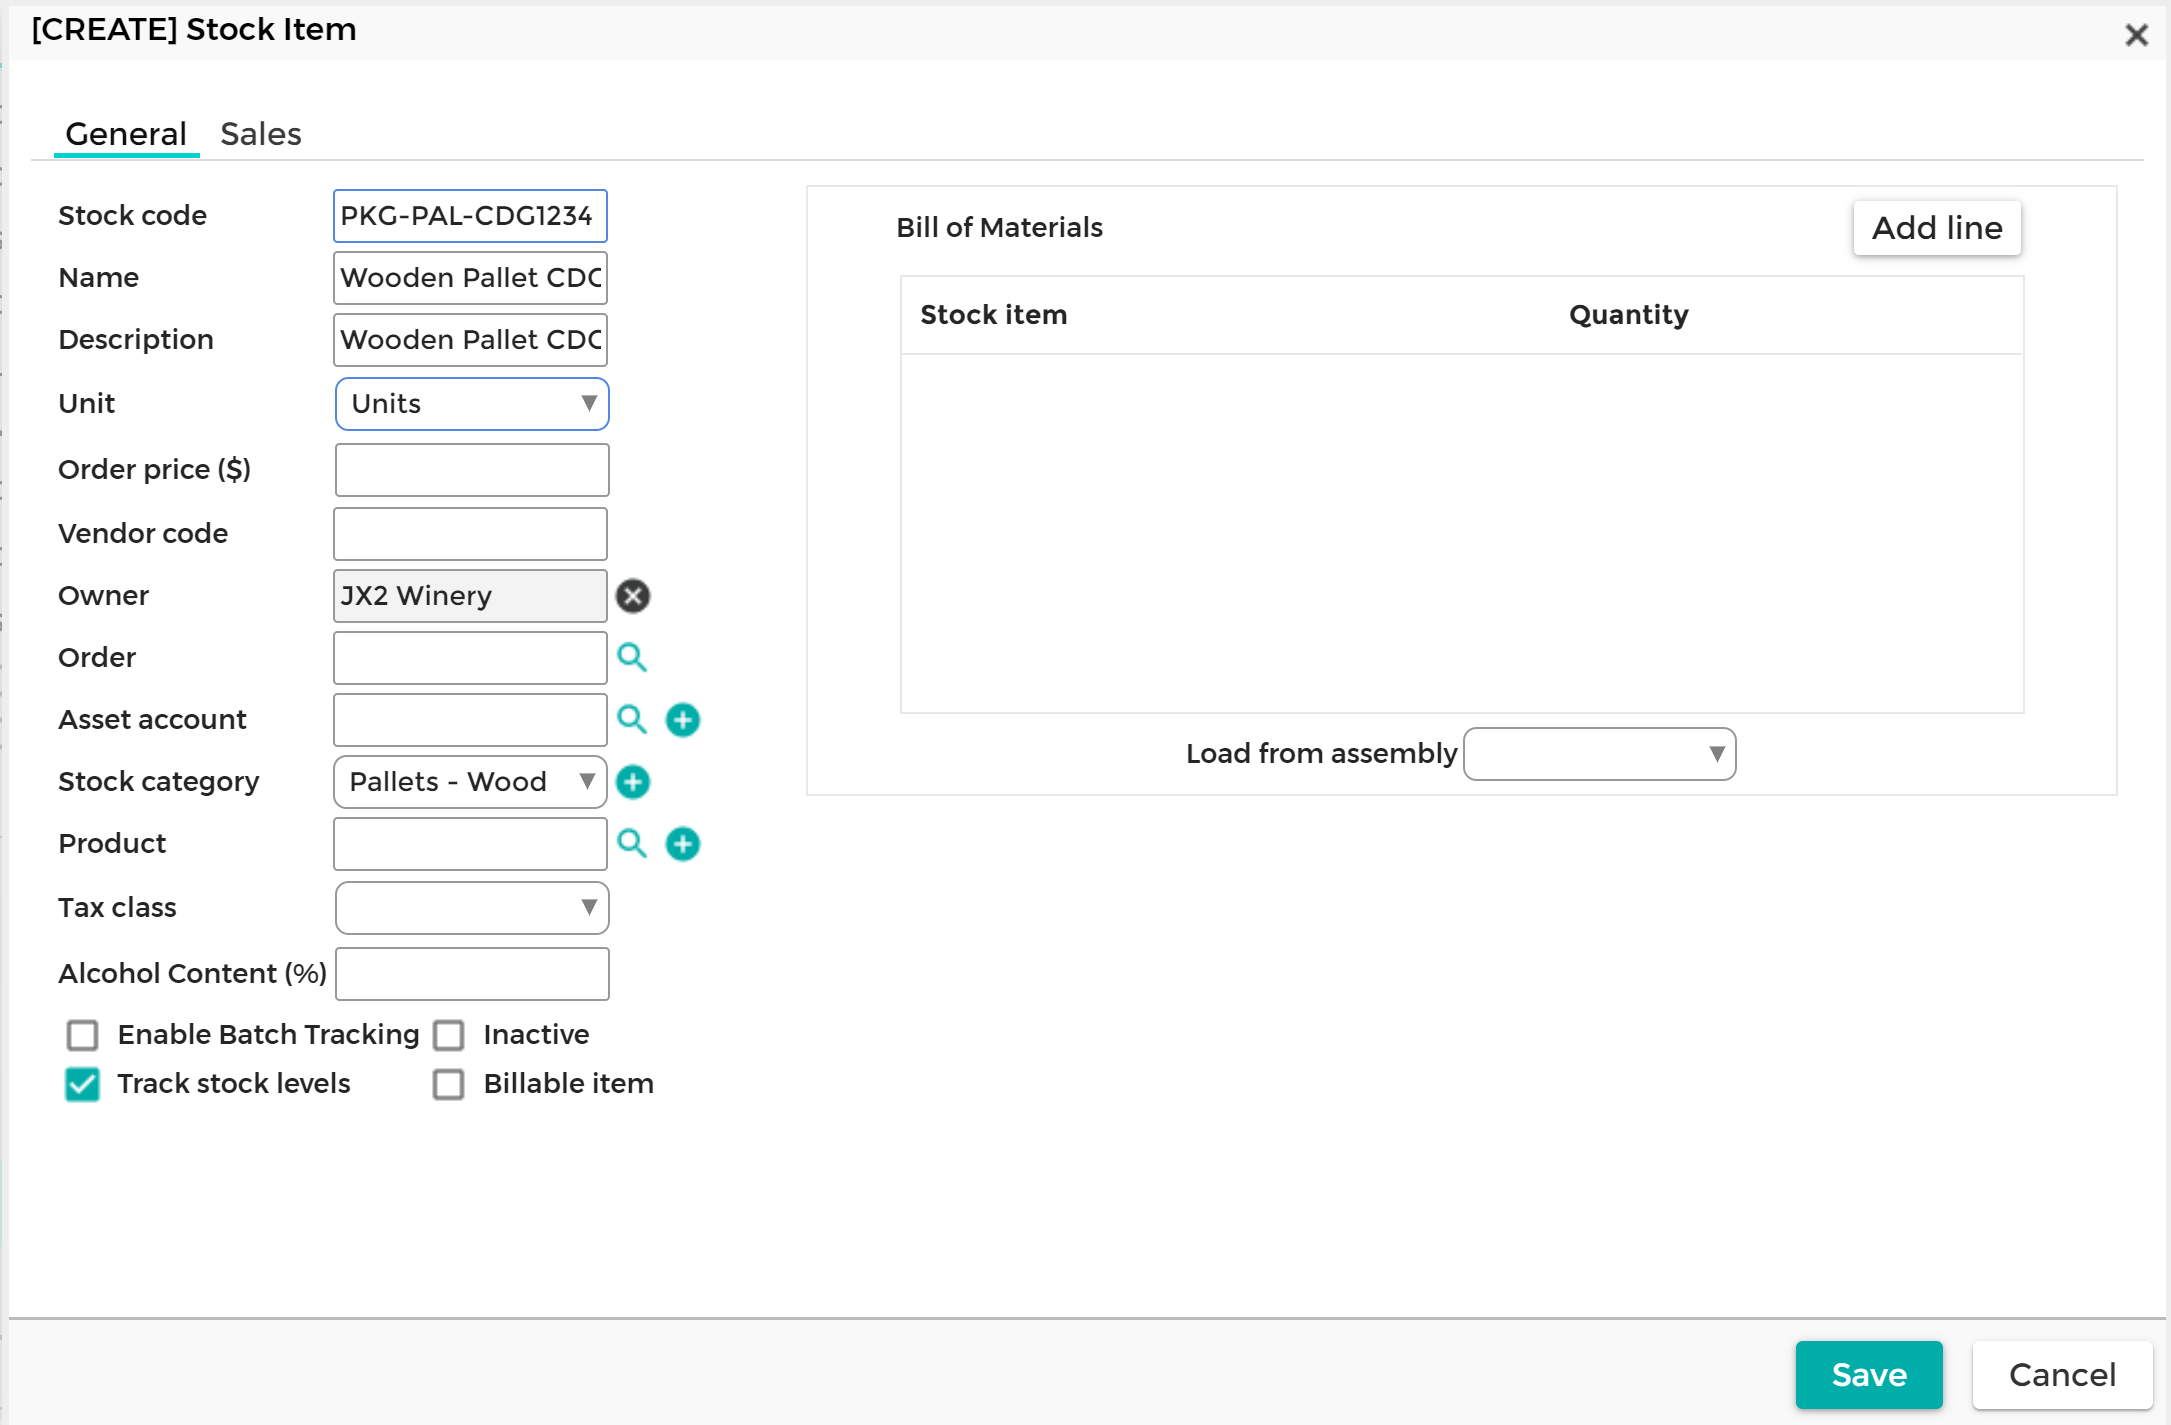Screen dimensions: 2171x1425
Task: Search for an order with magnifier icon
Action: [x=632, y=657]
